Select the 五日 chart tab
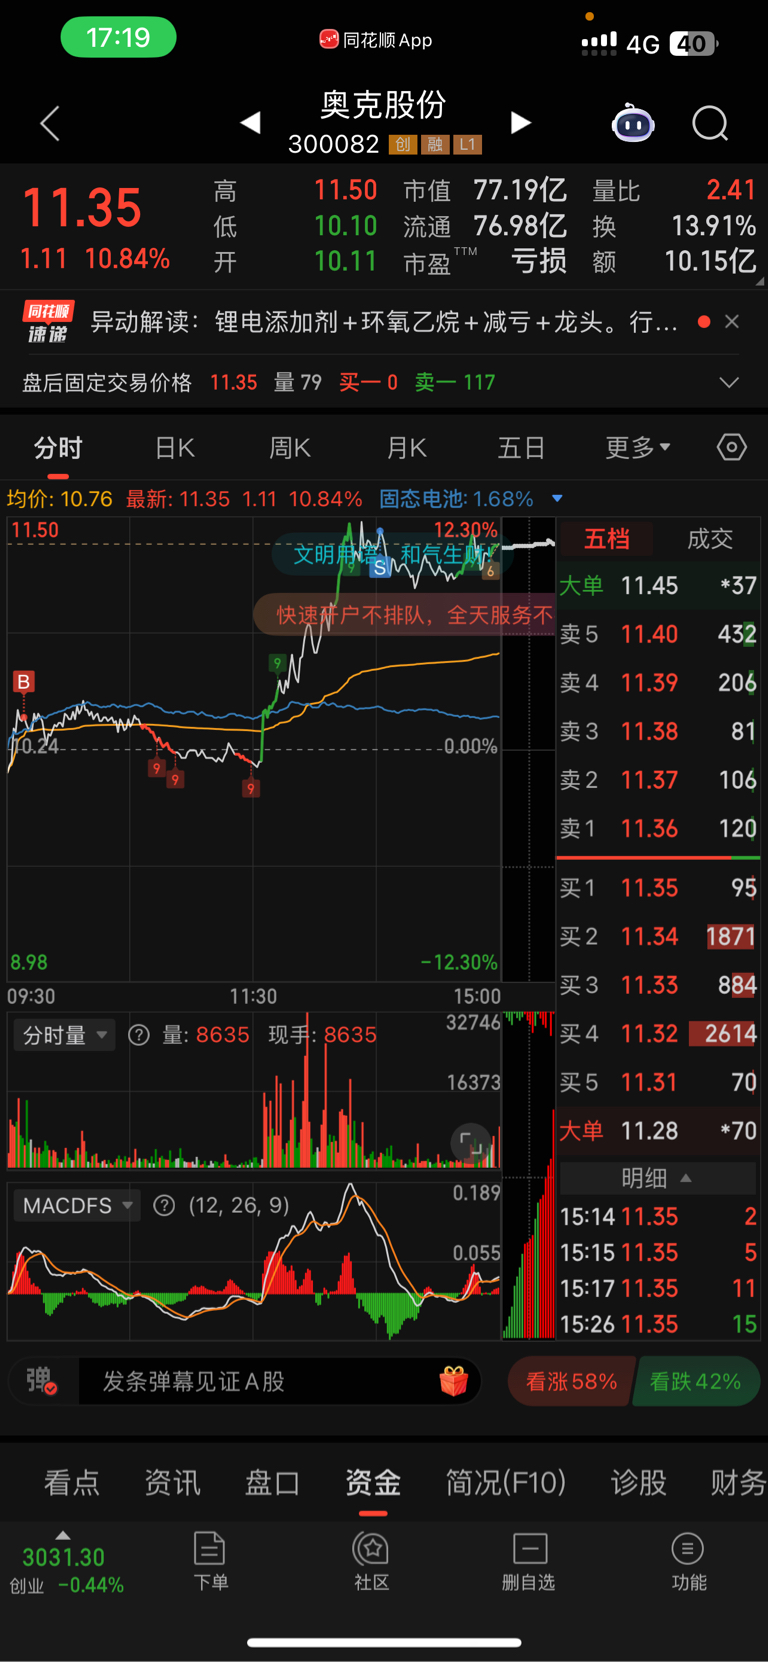This screenshot has width=768, height=1662. (x=521, y=448)
